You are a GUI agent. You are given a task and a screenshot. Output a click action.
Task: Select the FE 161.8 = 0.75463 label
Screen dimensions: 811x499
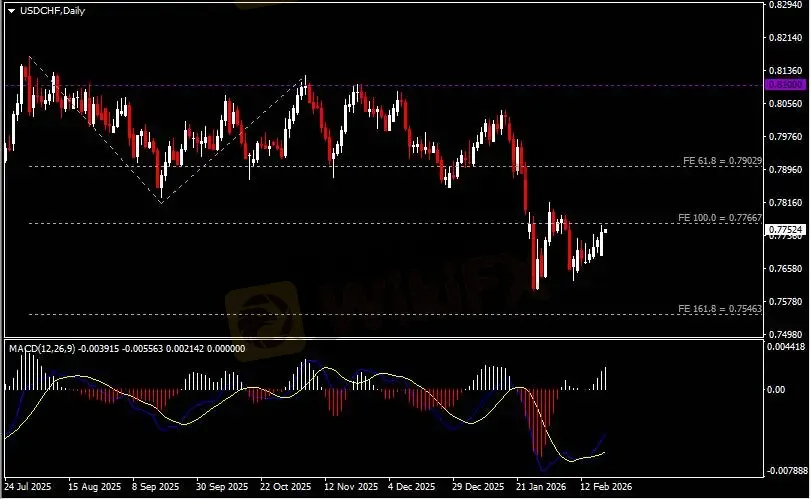[720, 308]
